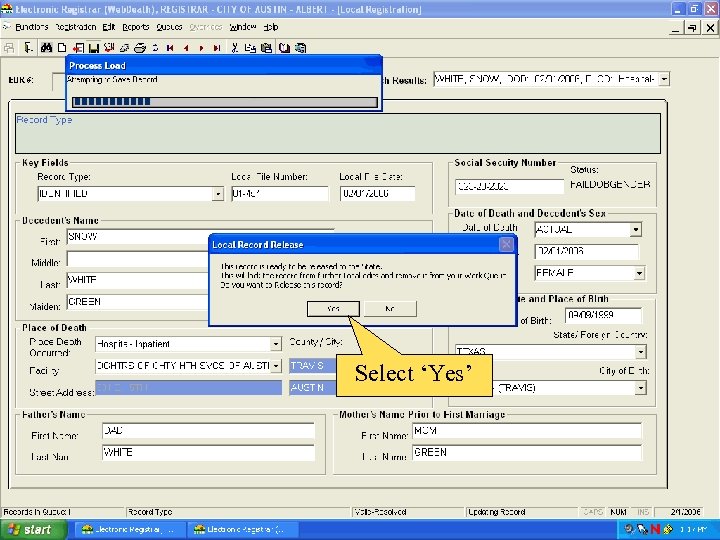The height and width of the screenshot is (540, 720).
Task: Open the Help menu
Action: (271, 27)
